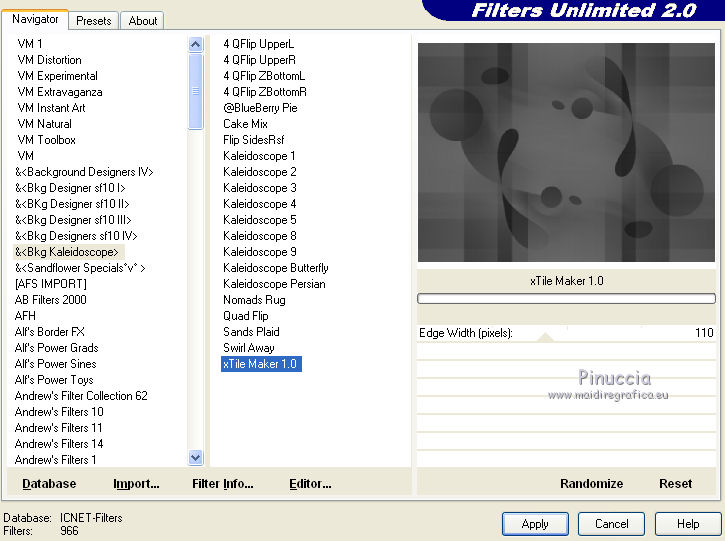
Task: Choose the Kaleidoscope Persian filter
Action: 274,284
